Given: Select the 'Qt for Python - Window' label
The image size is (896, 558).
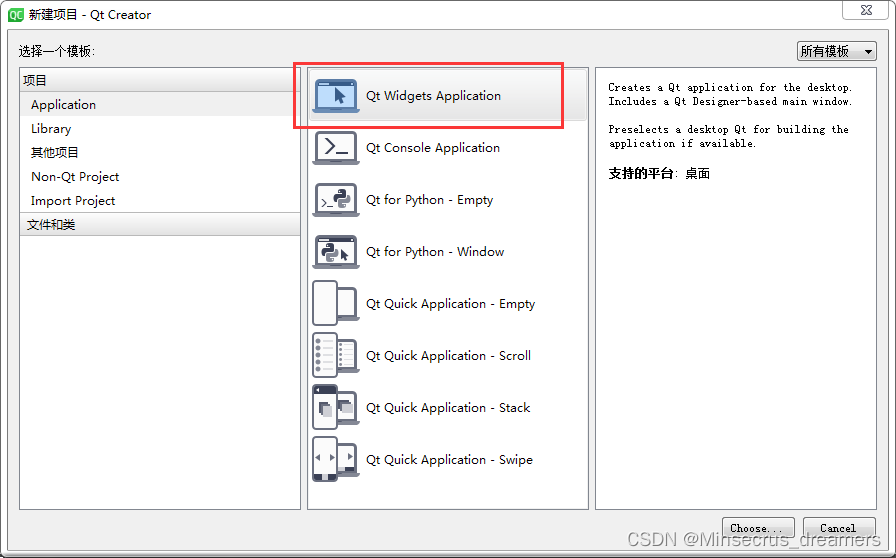Looking at the screenshot, I should point(435,252).
